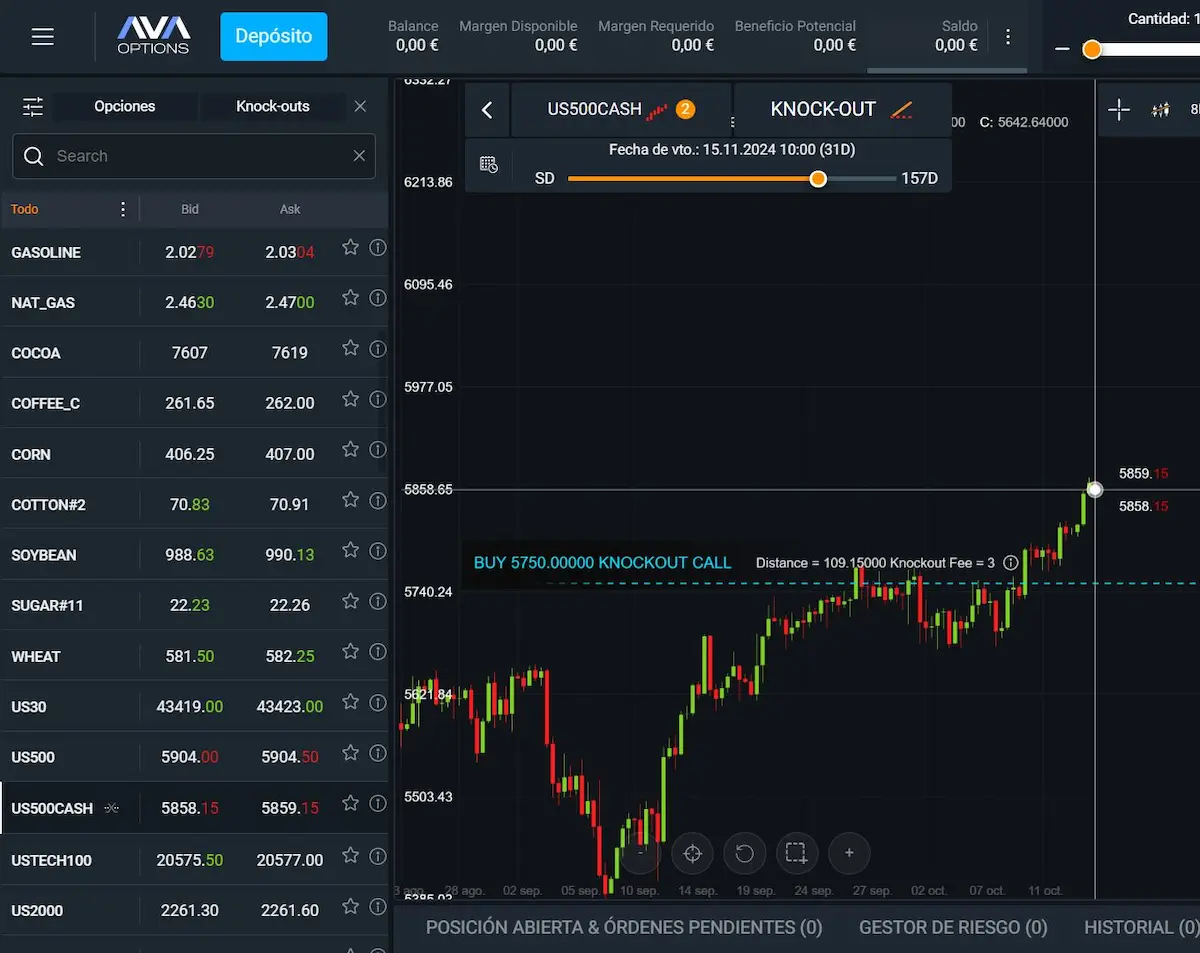Open the hamburger main menu
This screenshot has width=1200, height=953.
click(43, 37)
